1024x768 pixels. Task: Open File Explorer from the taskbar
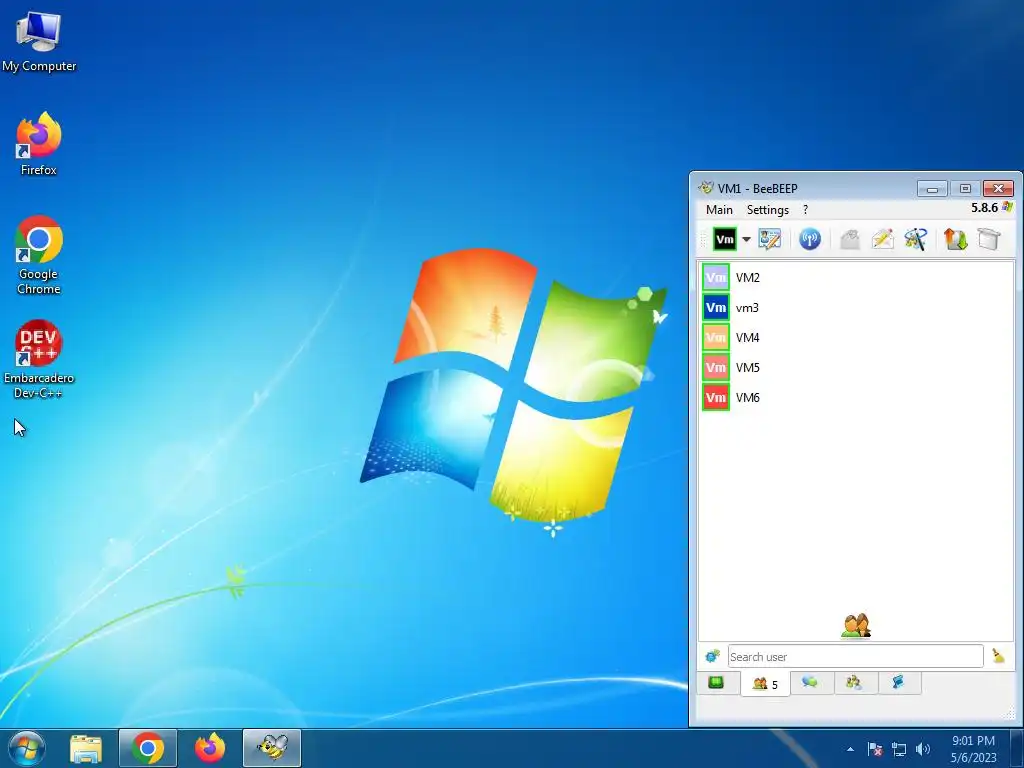pos(86,748)
